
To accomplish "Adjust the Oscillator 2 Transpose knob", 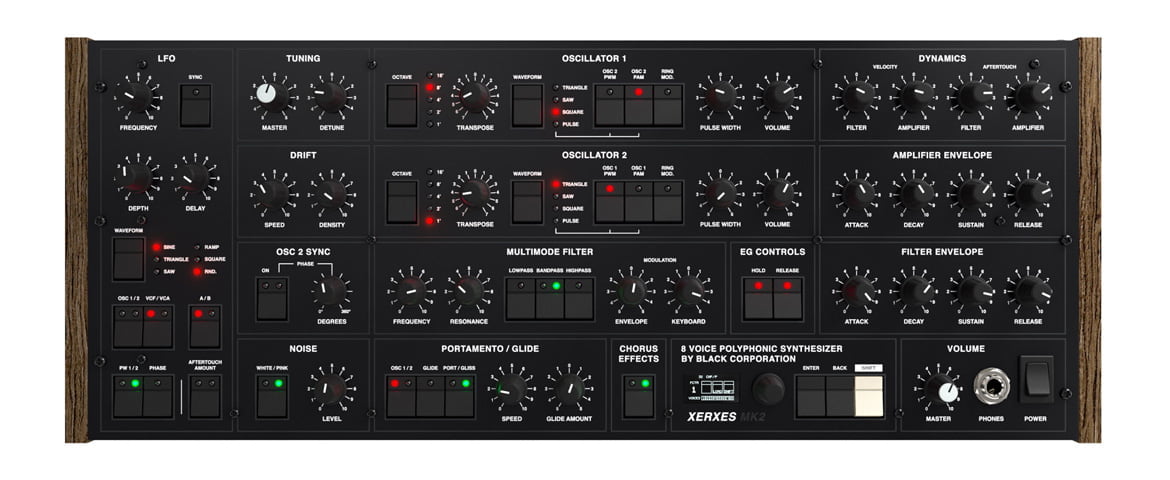I will pos(475,193).
